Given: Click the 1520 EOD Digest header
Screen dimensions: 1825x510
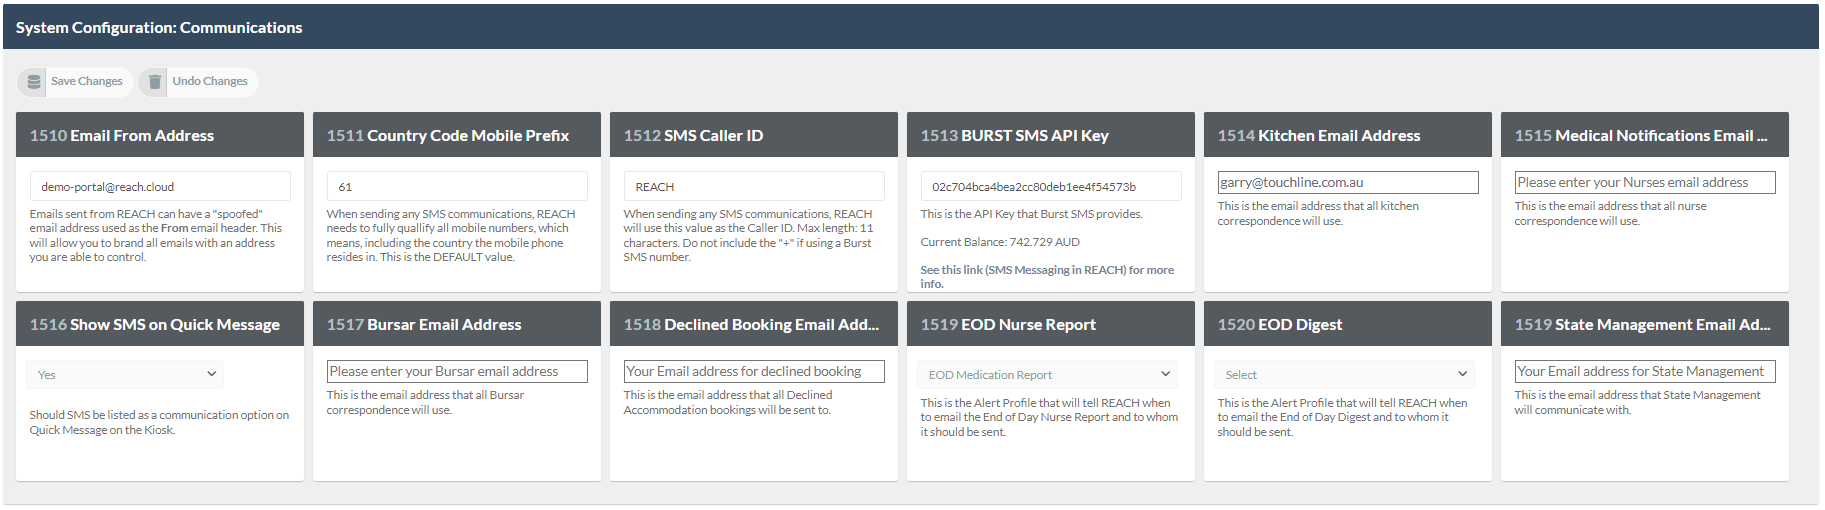Looking at the screenshot, I should point(1348,324).
